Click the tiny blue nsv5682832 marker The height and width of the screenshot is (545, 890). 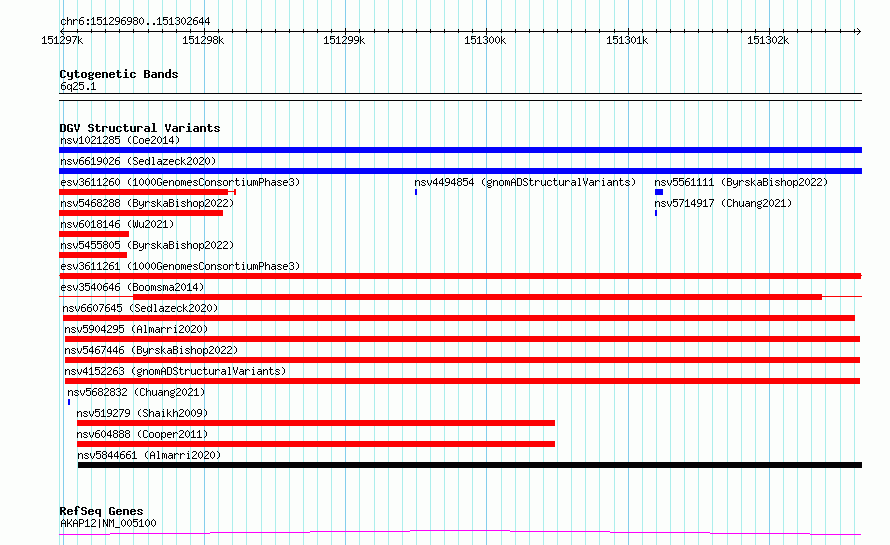(69, 402)
